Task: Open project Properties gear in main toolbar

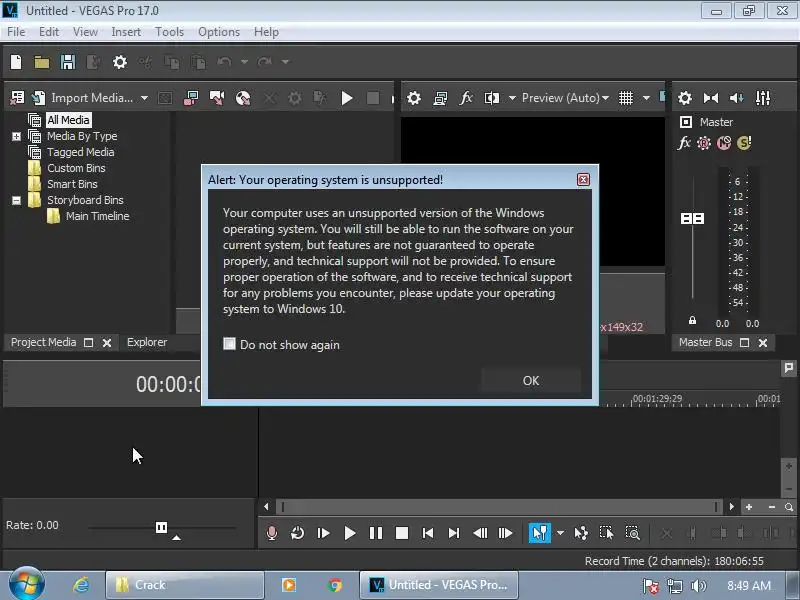Action: point(119,62)
